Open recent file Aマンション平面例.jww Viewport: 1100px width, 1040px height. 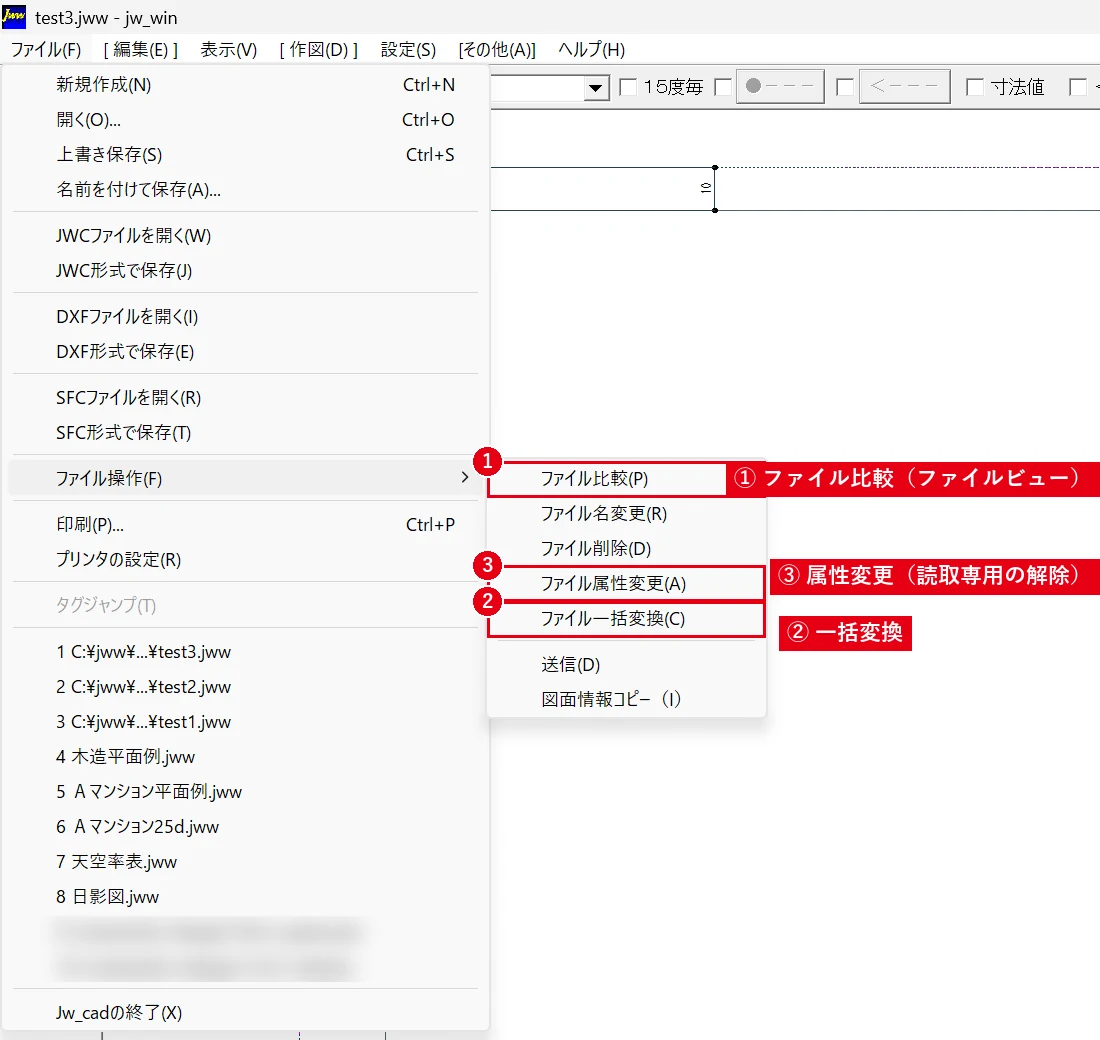coord(246,792)
